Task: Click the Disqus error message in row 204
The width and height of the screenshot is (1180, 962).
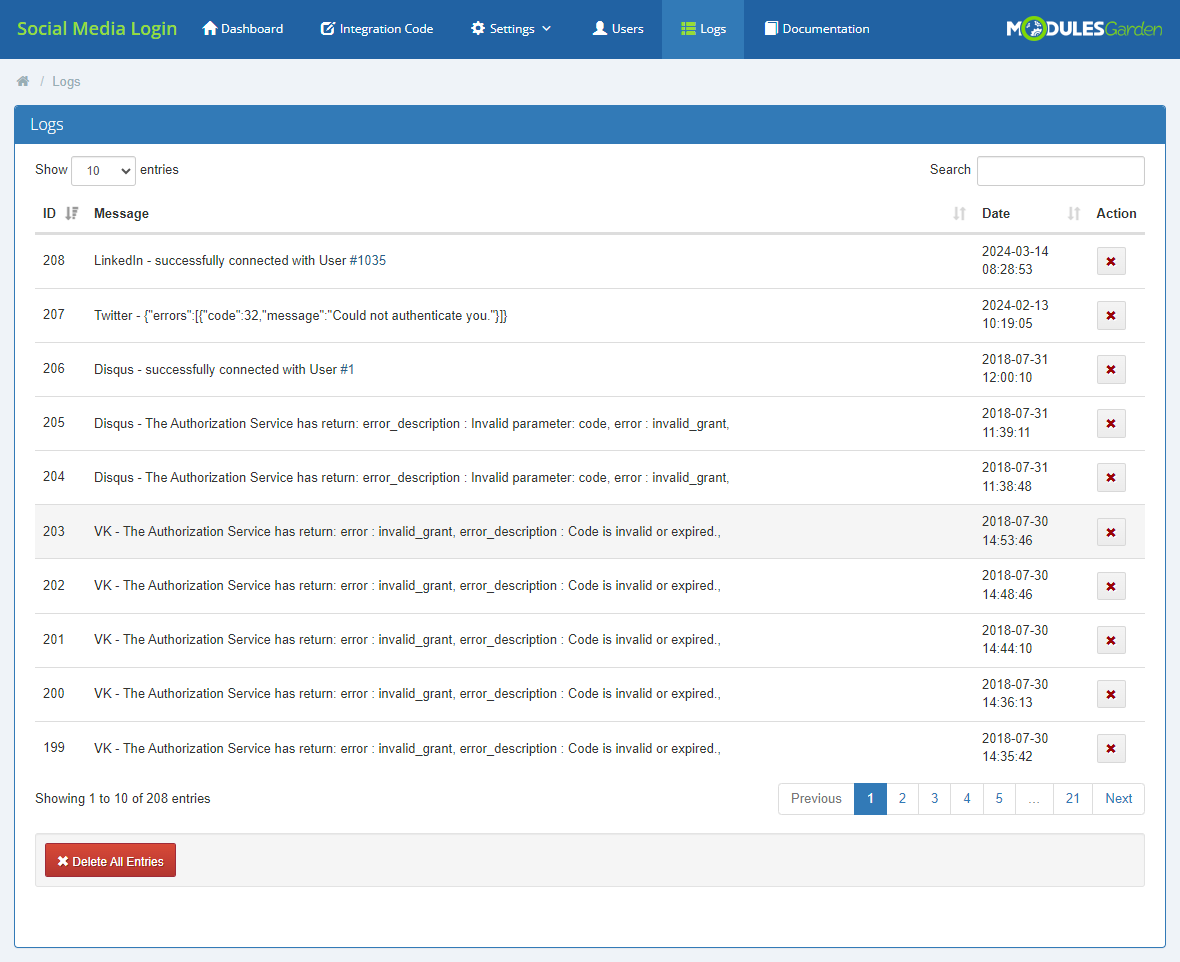Action: [412, 477]
